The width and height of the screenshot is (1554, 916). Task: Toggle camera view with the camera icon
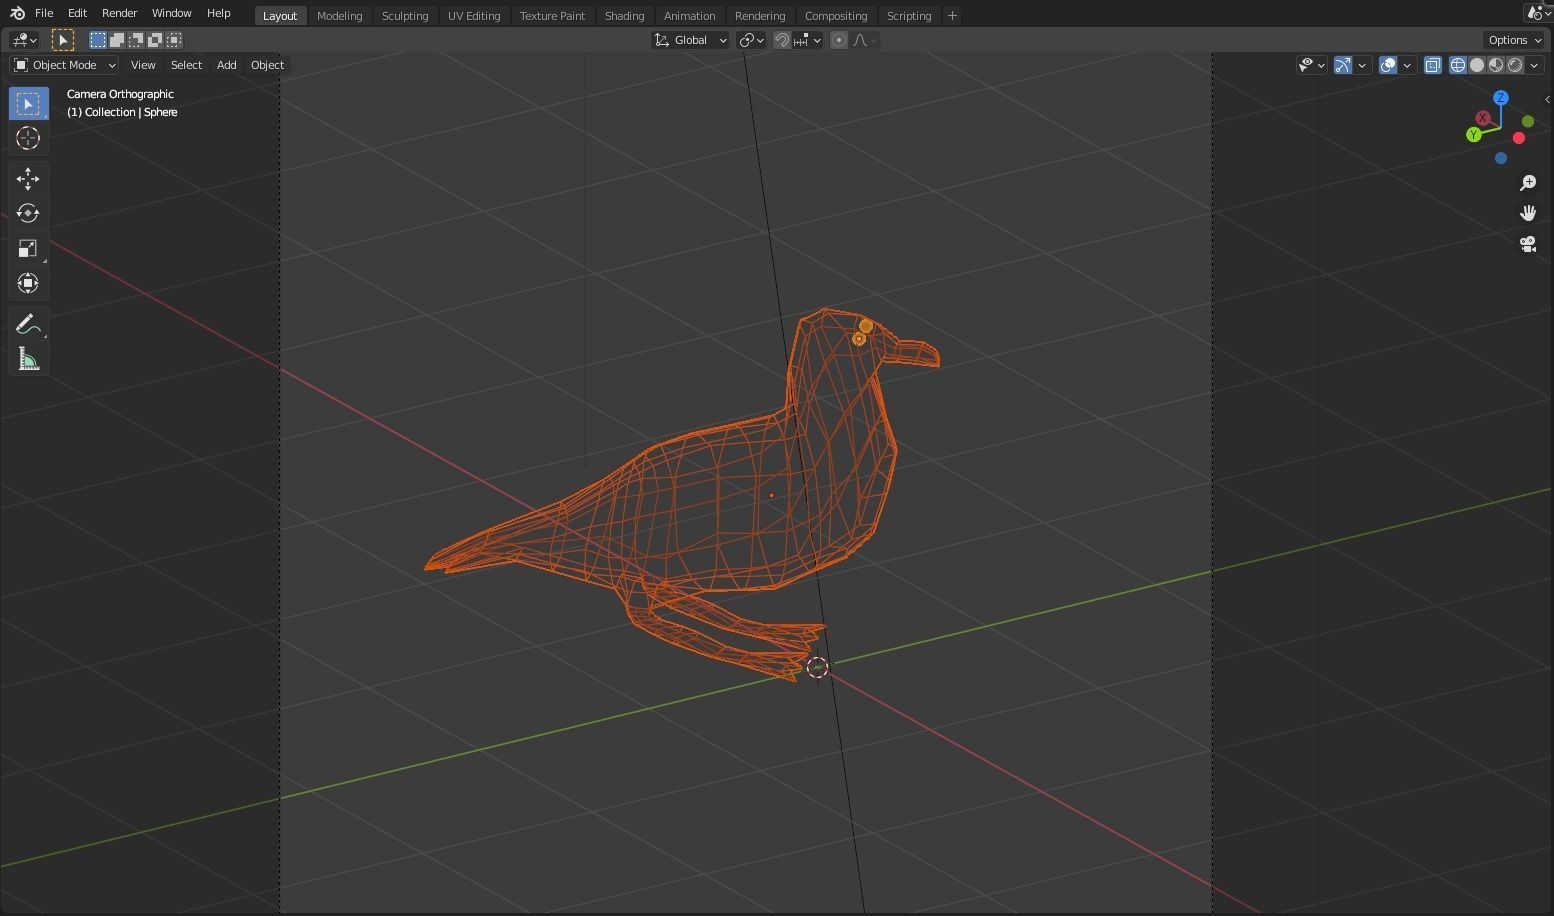(1528, 244)
